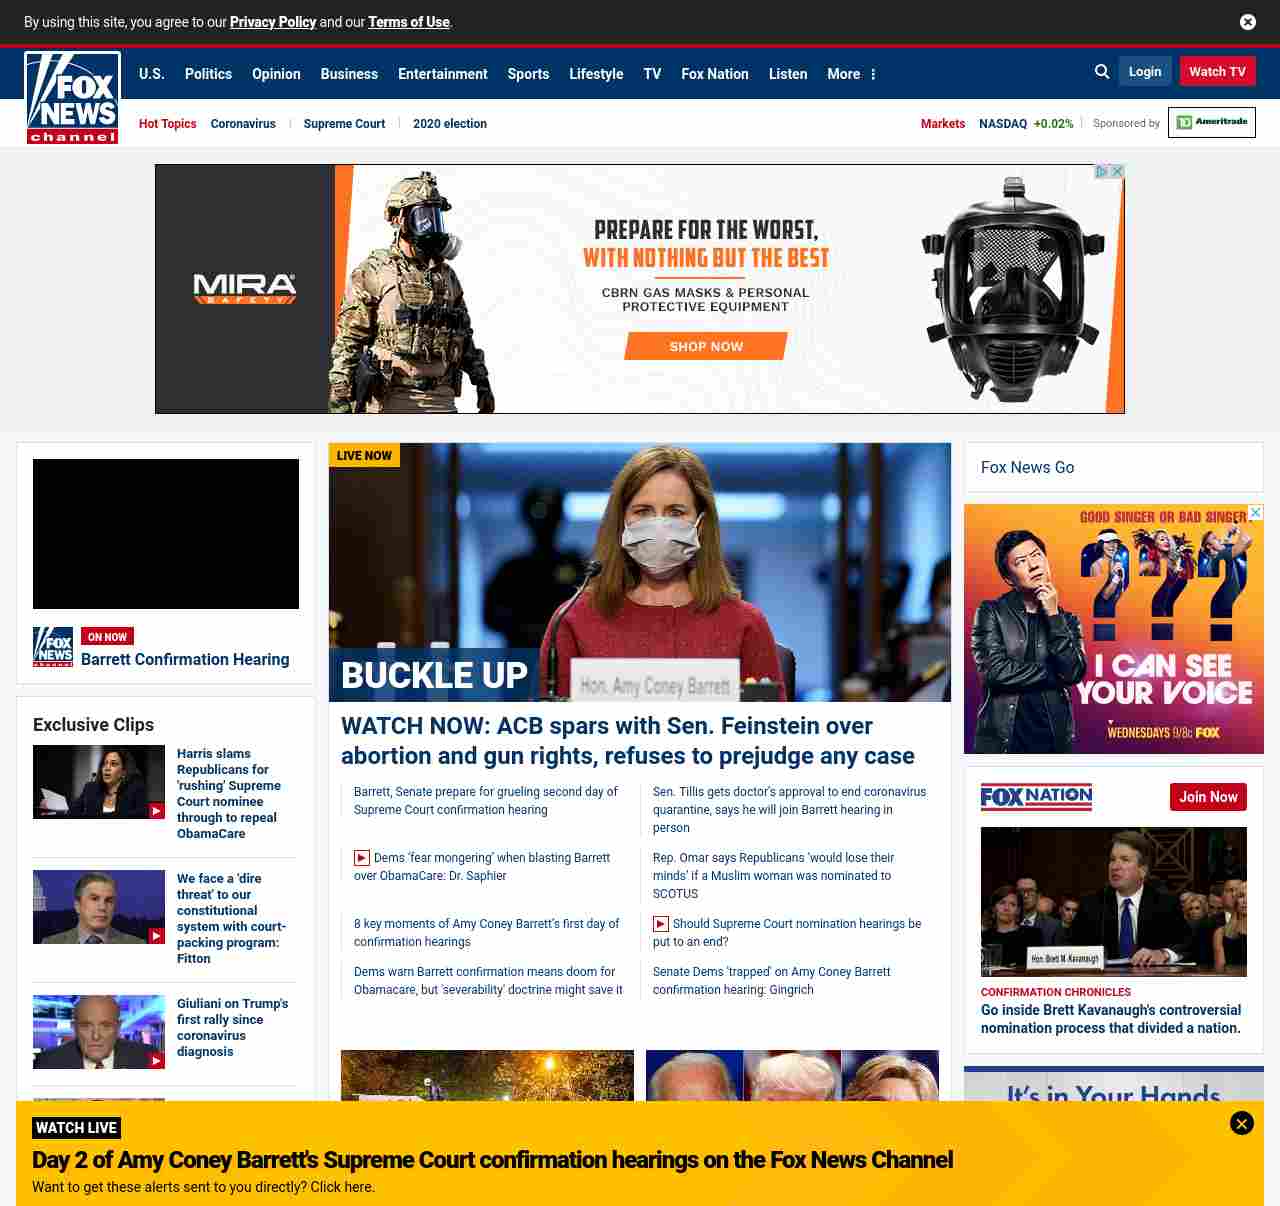
Task: Open the Fox Nation logo link
Action: [x=1036, y=797]
